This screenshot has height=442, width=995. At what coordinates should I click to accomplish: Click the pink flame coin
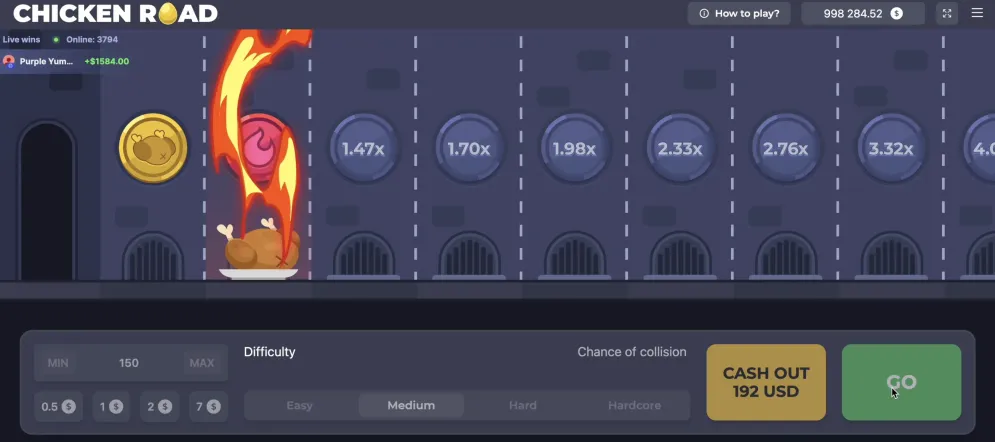click(260, 147)
